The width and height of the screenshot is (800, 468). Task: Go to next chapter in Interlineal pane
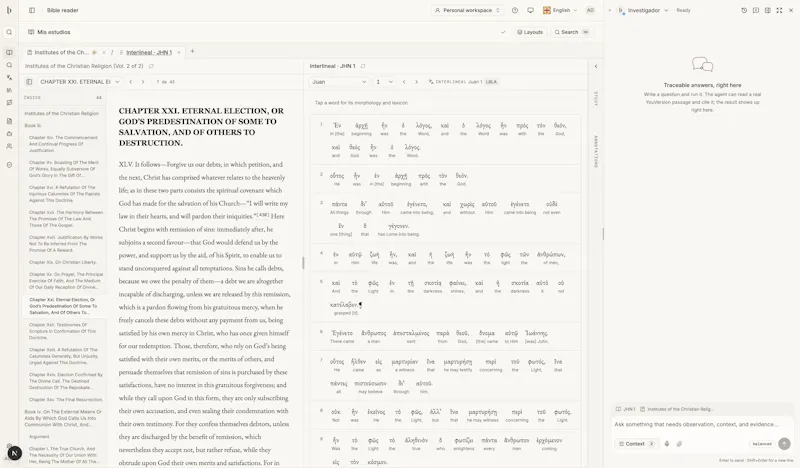tap(416, 82)
